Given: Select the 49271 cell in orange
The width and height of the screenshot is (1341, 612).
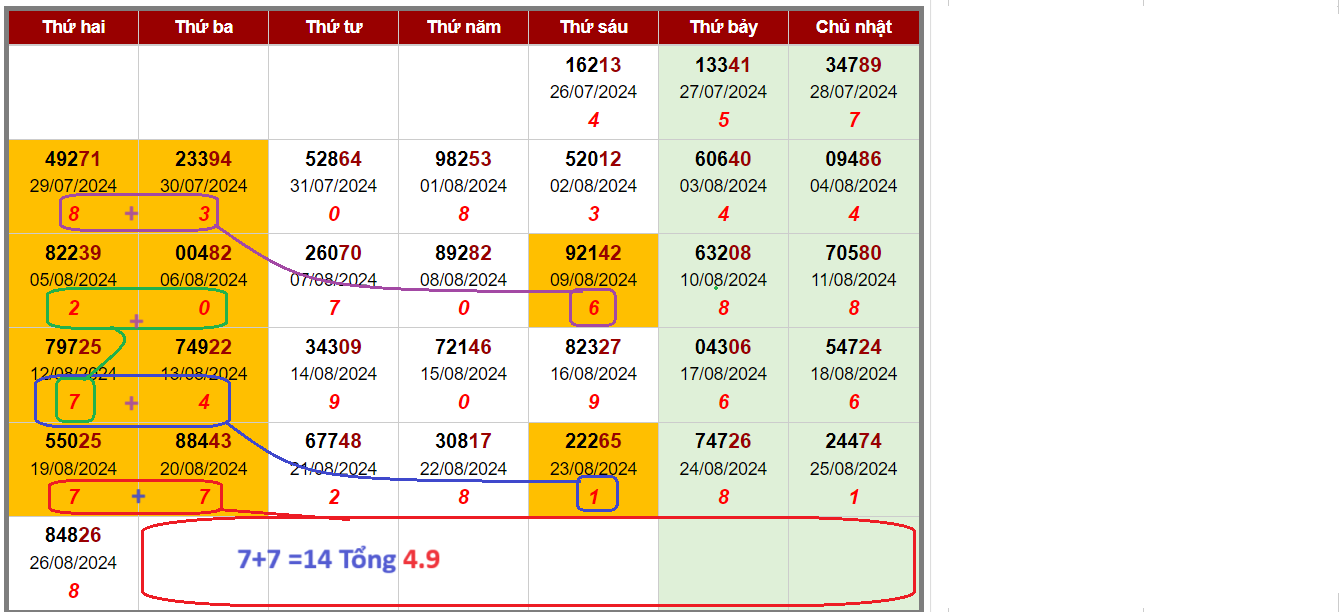Looking at the screenshot, I should 73,159.
